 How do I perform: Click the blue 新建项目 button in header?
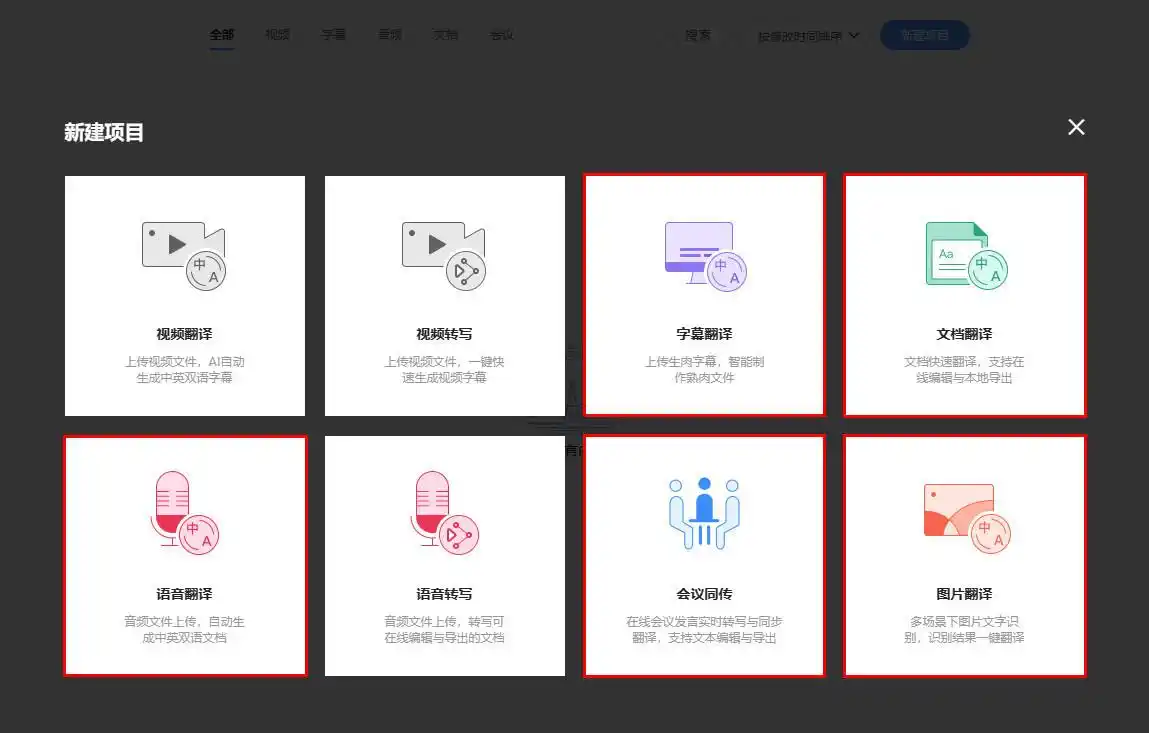tap(925, 35)
